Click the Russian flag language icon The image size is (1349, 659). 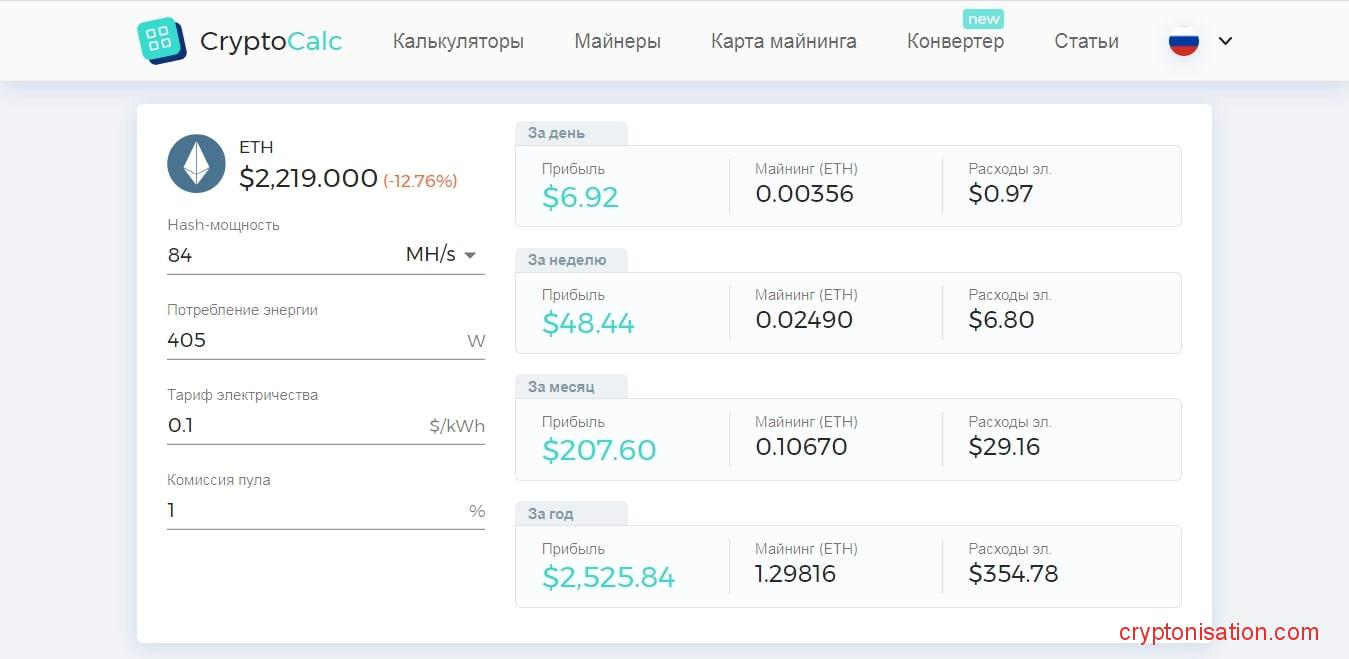click(1184, 41)
